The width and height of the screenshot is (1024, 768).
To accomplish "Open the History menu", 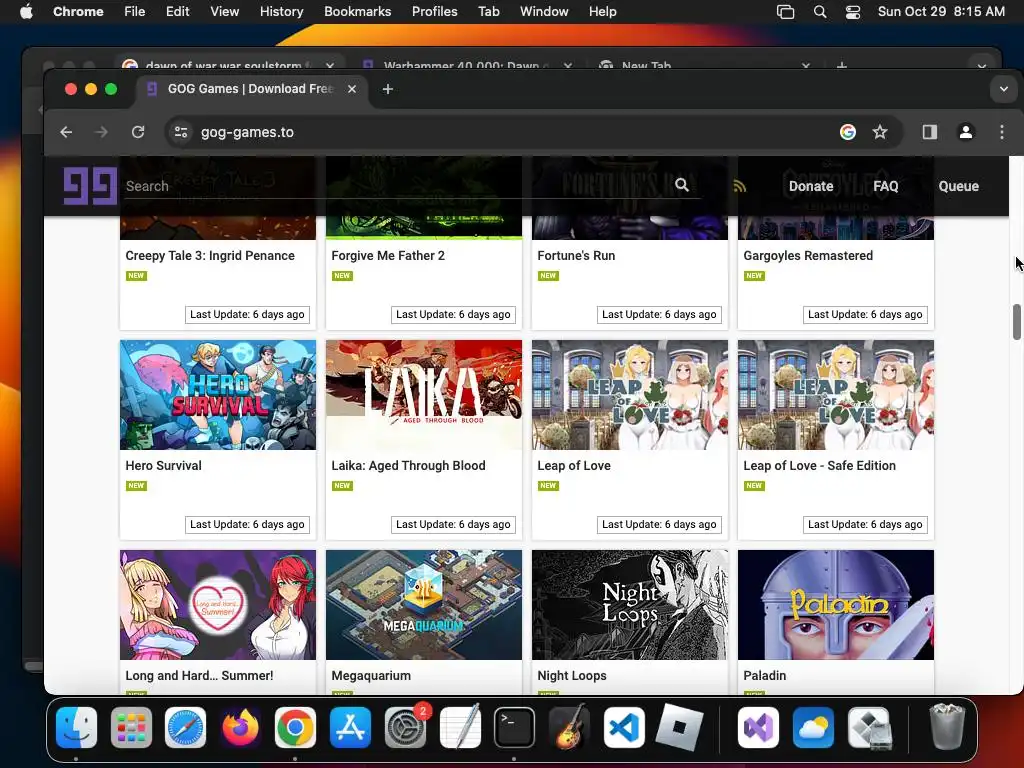I will pyautogui.click(x=281, y=12).
